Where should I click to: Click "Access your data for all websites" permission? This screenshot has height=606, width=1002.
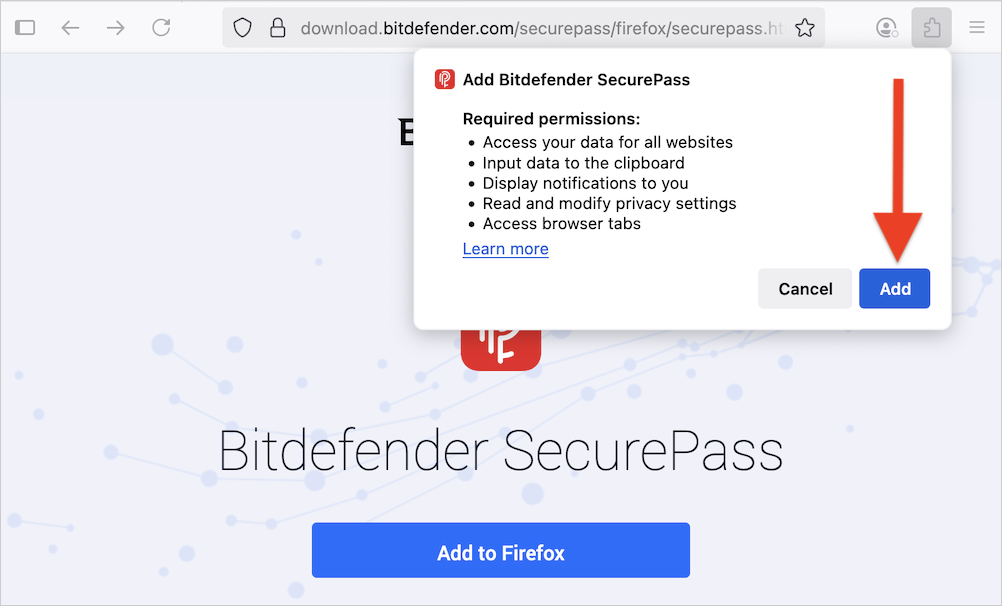[607, 142]
